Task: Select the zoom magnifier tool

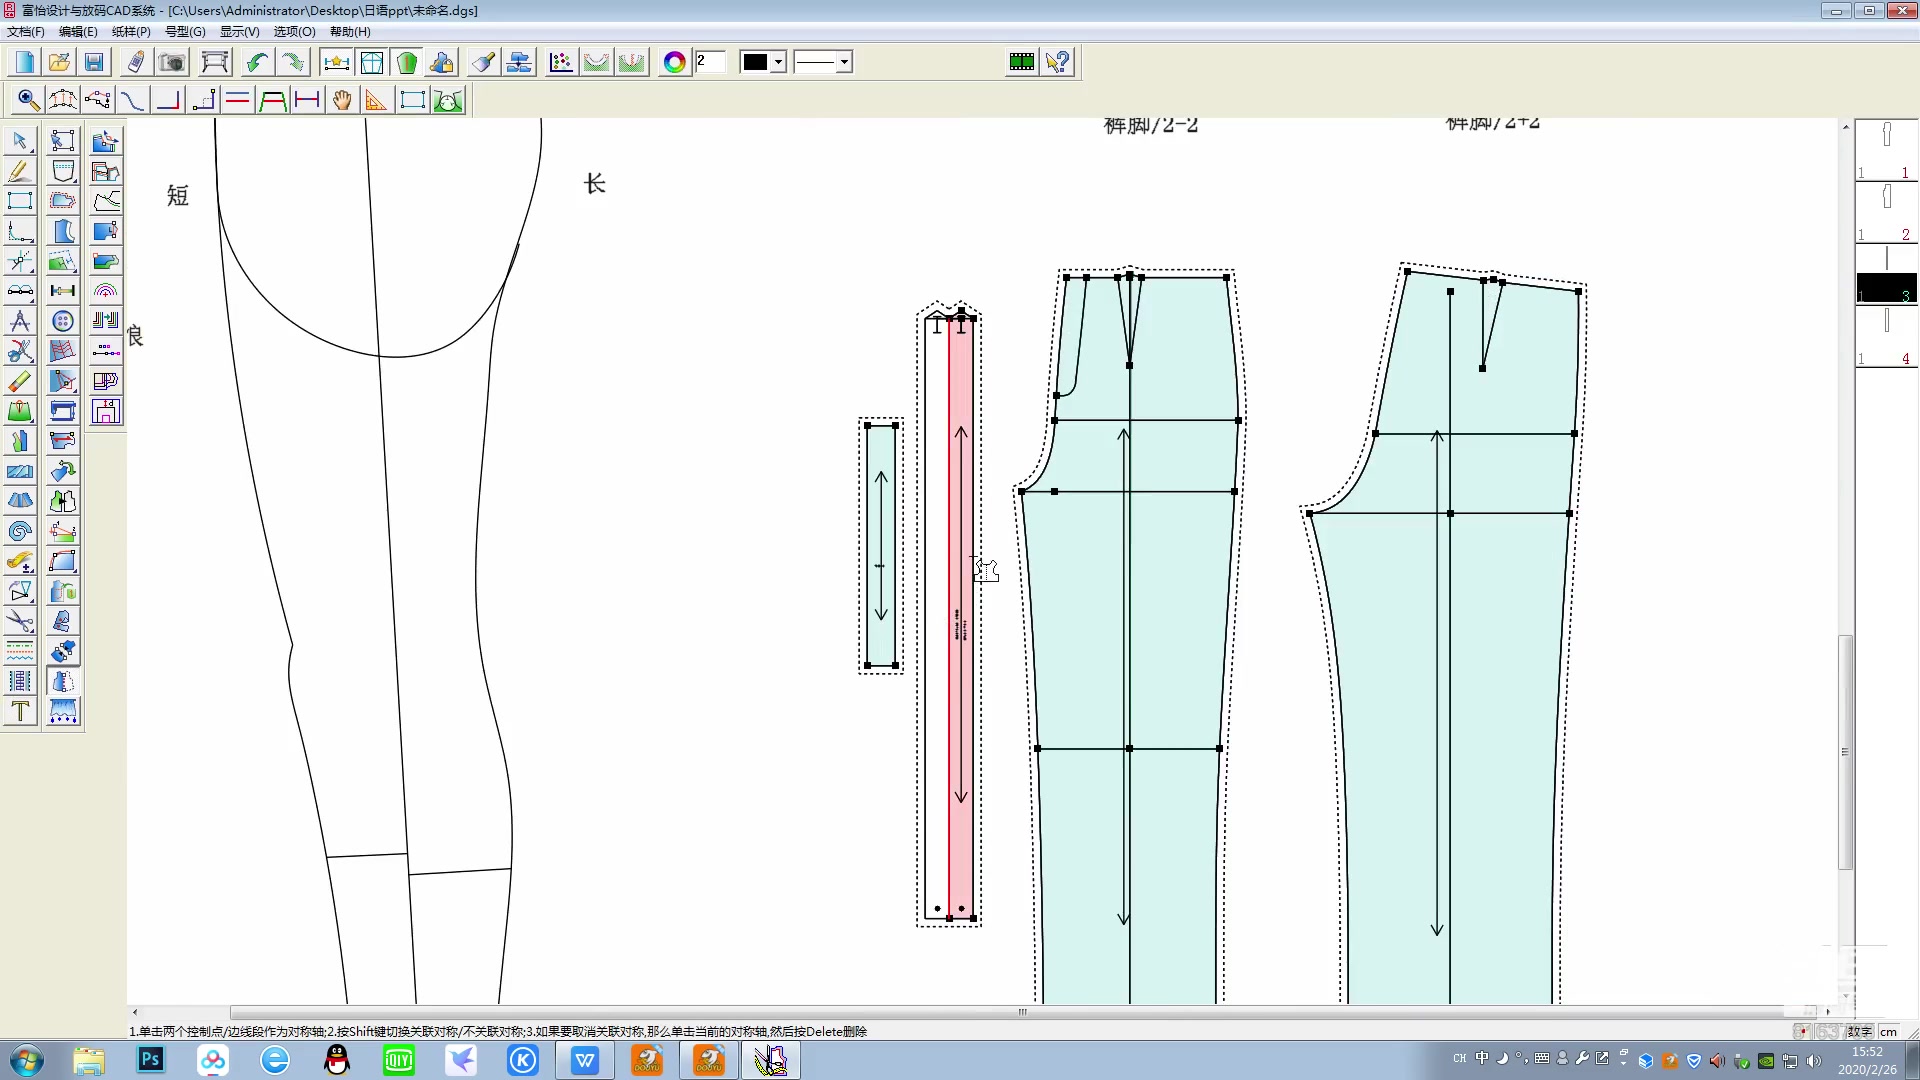Action: [28, 100]
